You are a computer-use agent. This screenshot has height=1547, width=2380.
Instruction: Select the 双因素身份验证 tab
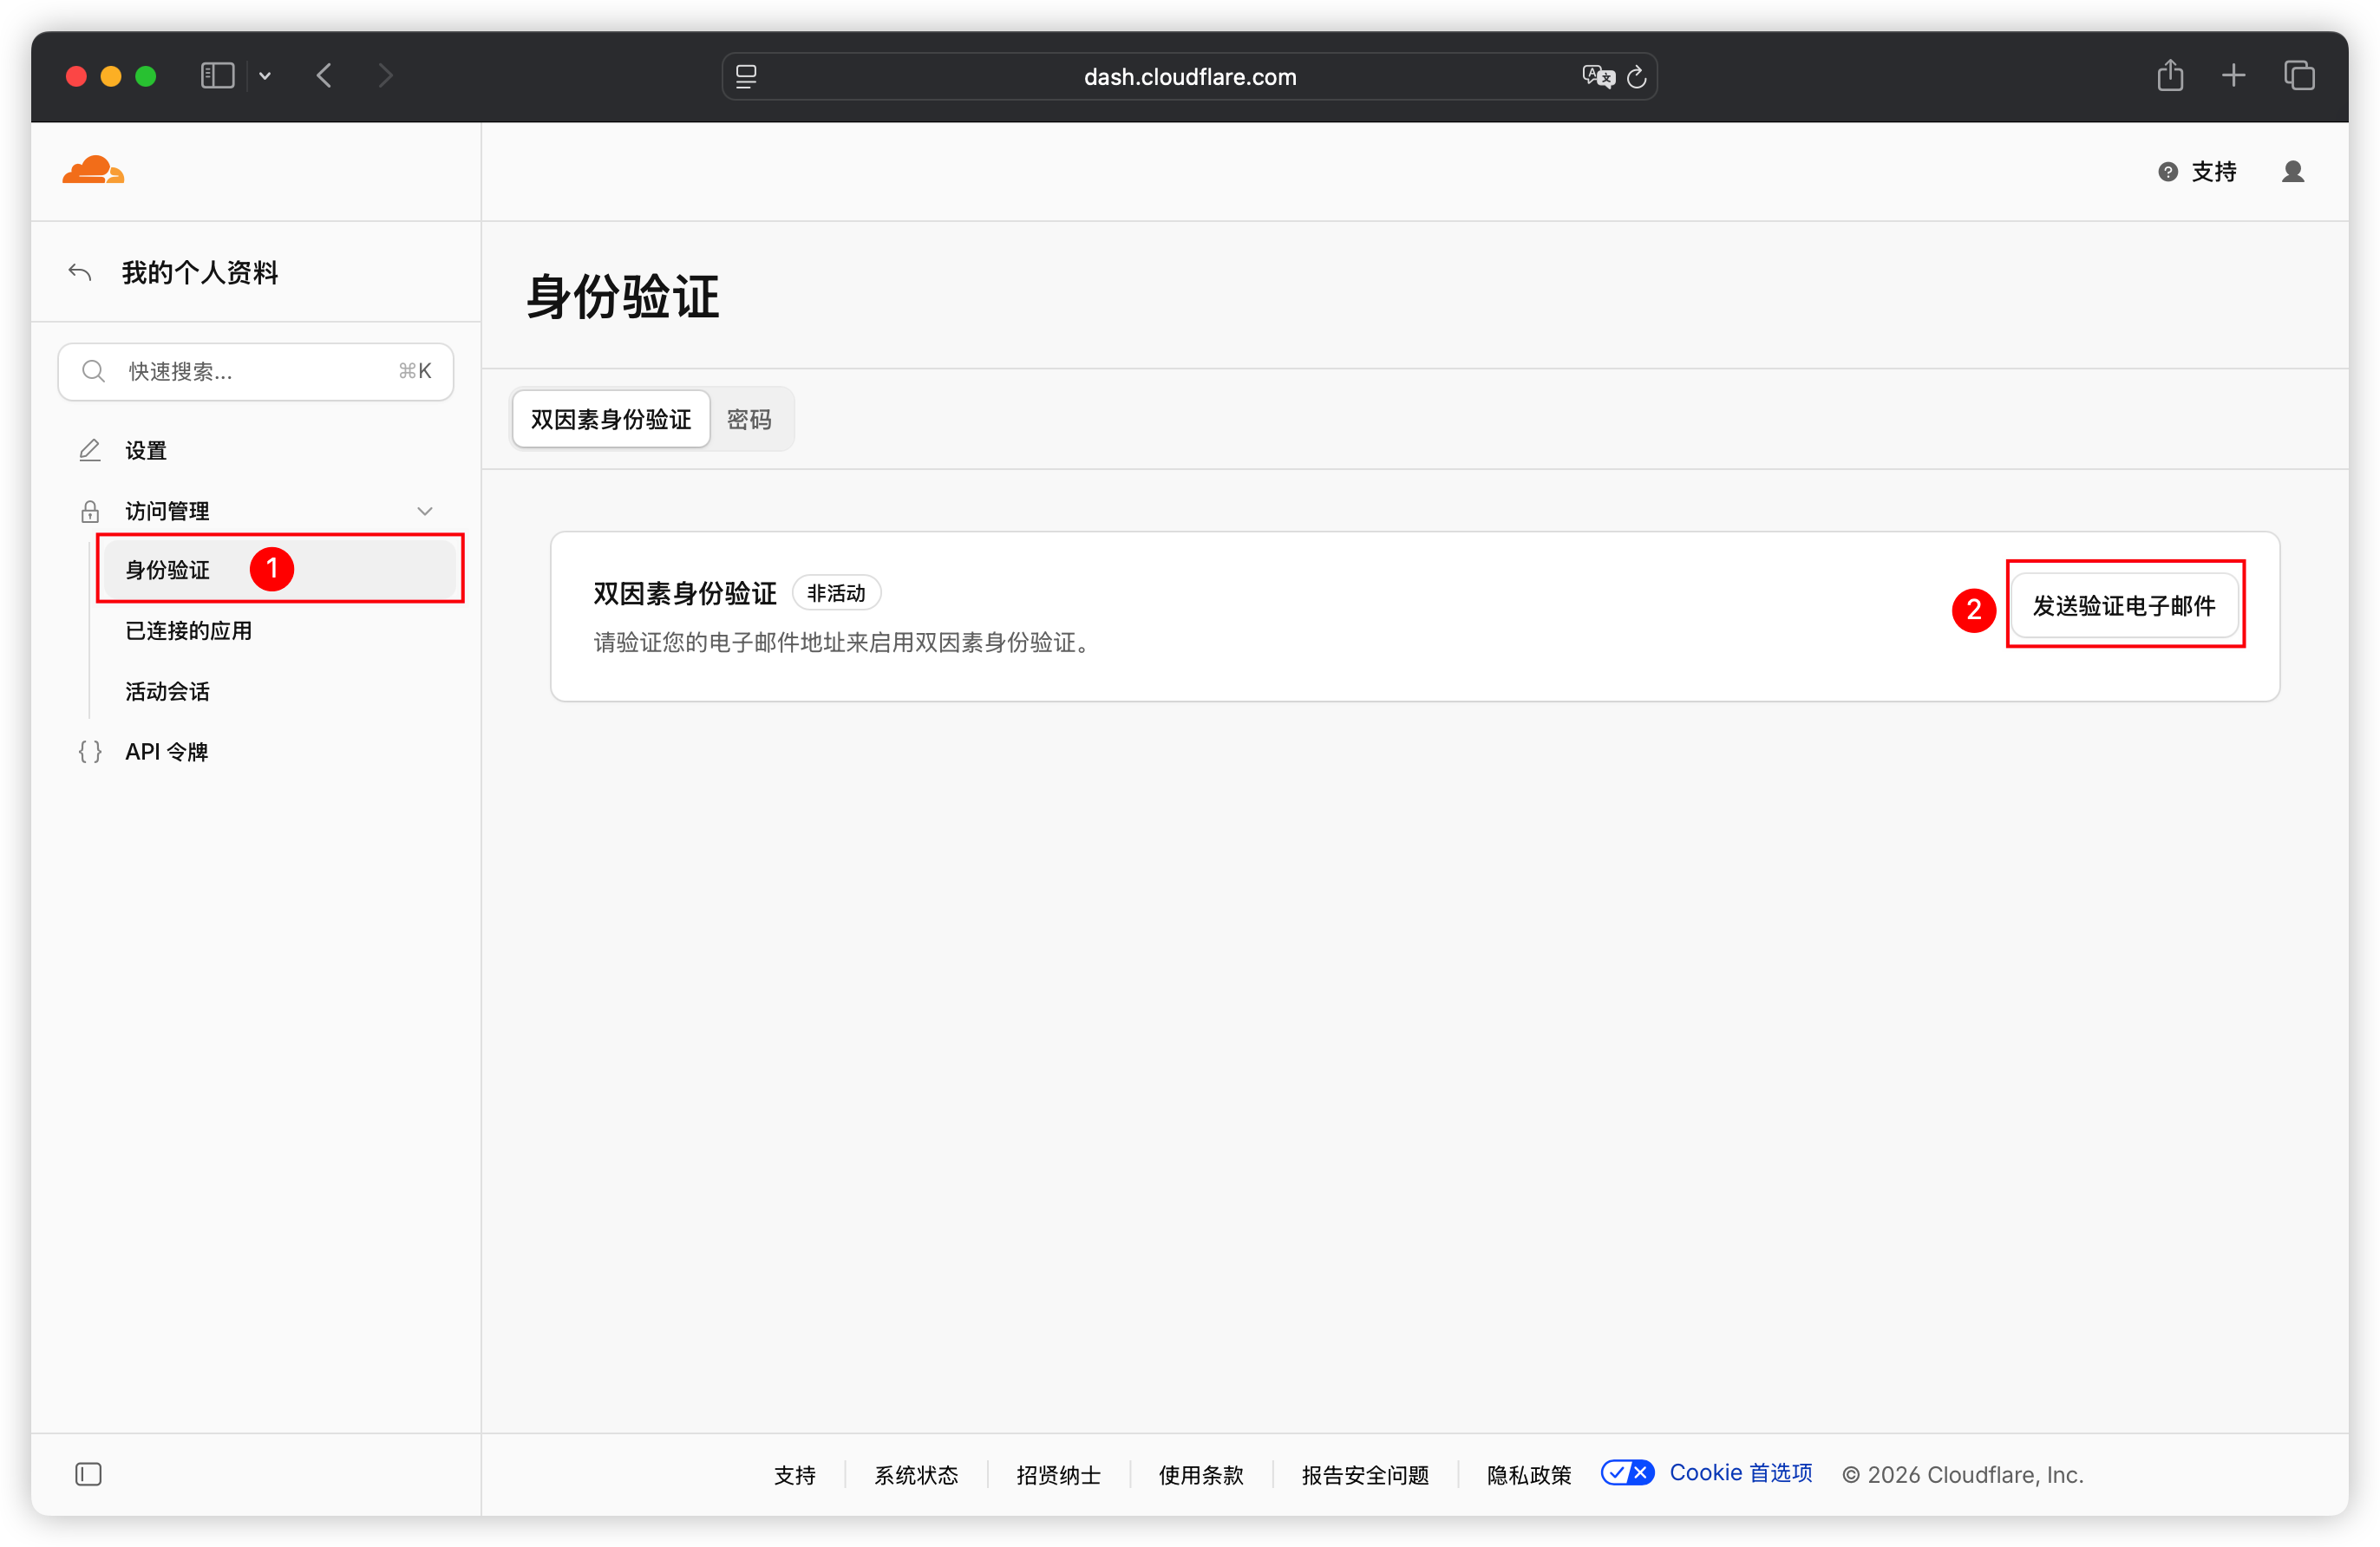611,419
